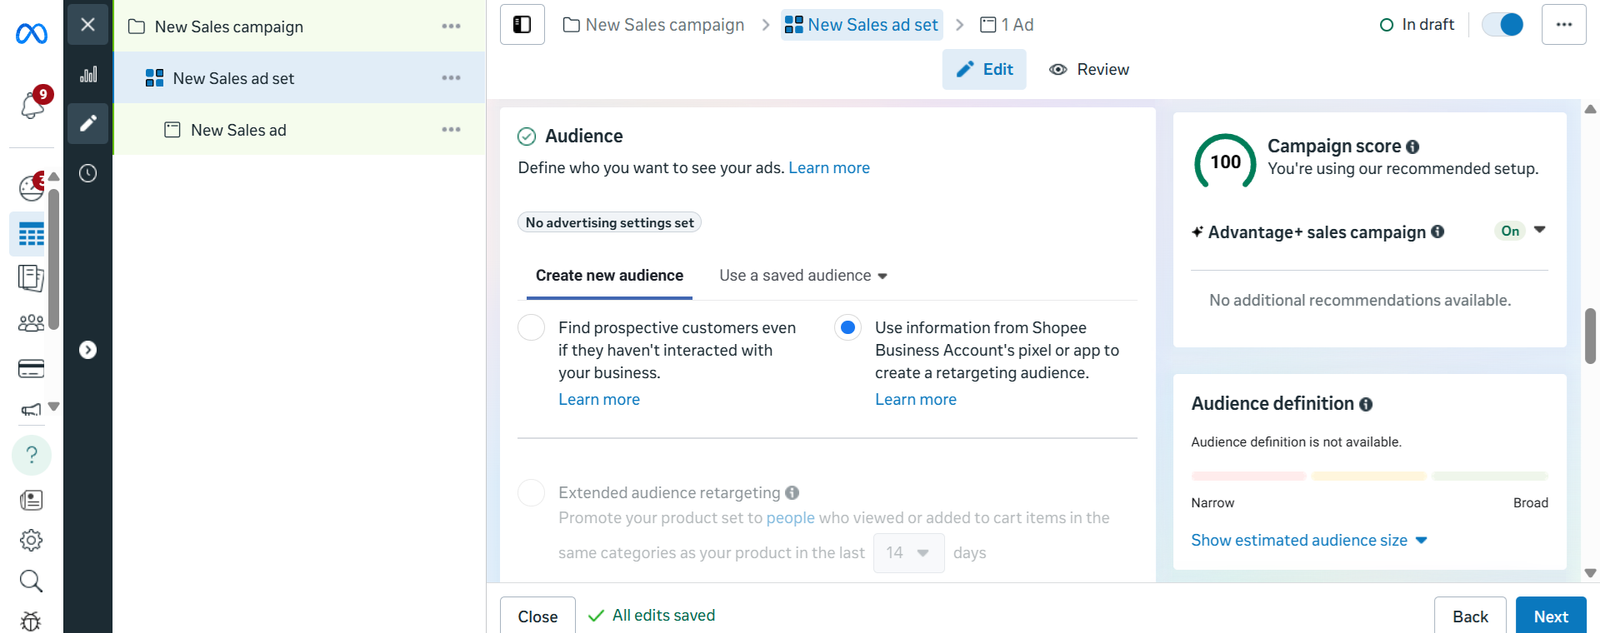Expand Advantage+ sales campaign On dropdown
Viewport: 1600px width, 633px height.
pyautogui.click(x=1539, y=231)
